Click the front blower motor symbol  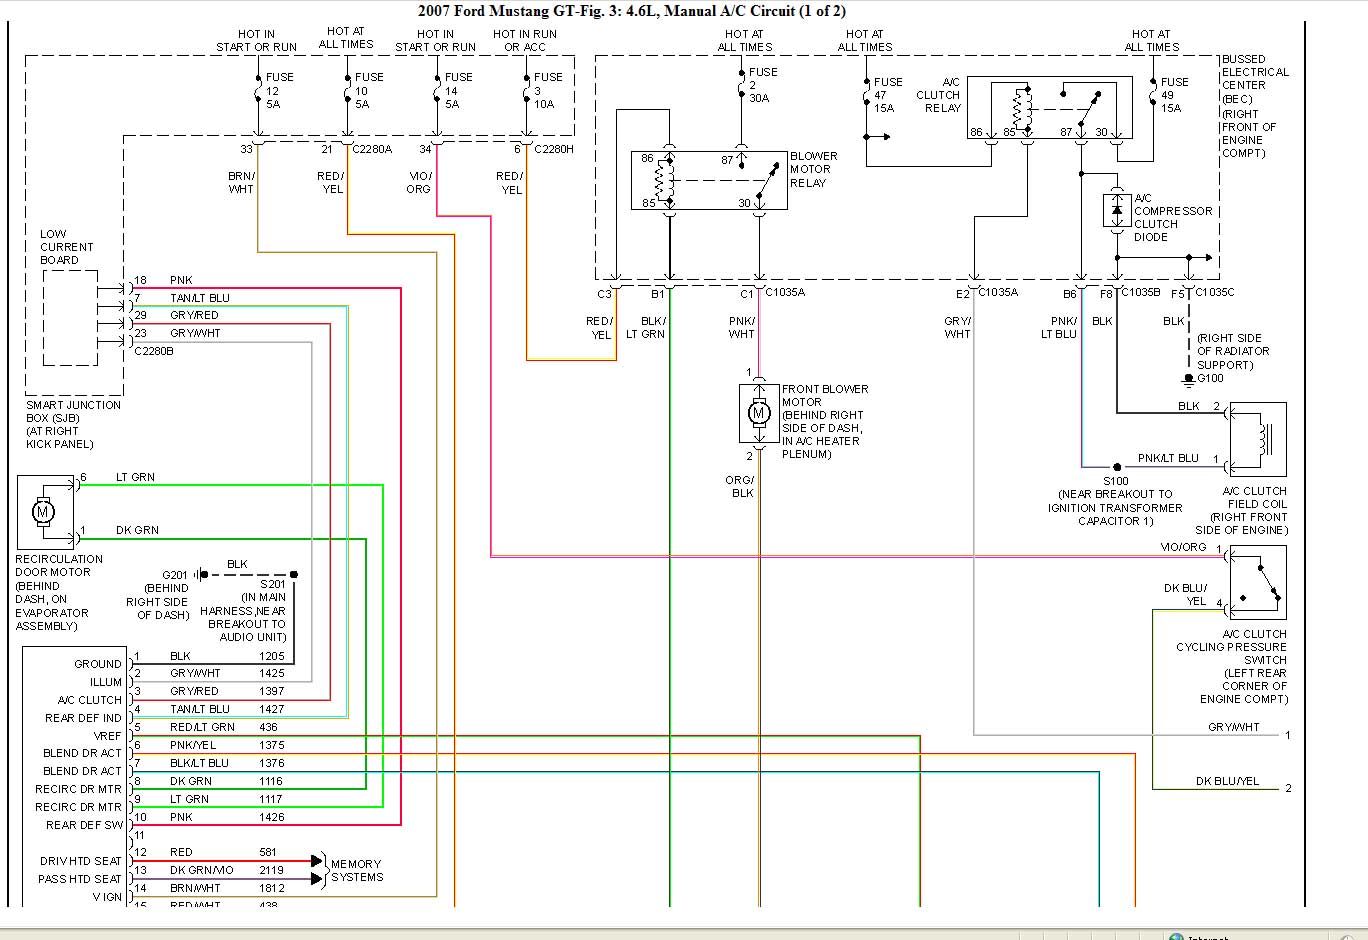click(x=759, y=412)
